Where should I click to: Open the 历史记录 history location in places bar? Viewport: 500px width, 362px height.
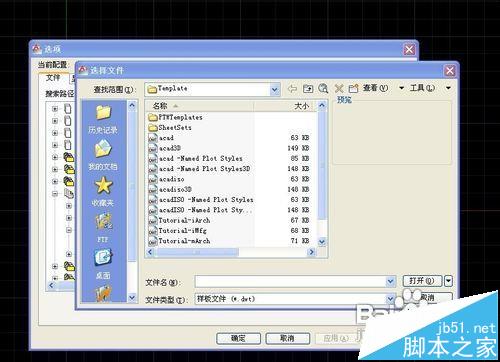click(103, 120)
